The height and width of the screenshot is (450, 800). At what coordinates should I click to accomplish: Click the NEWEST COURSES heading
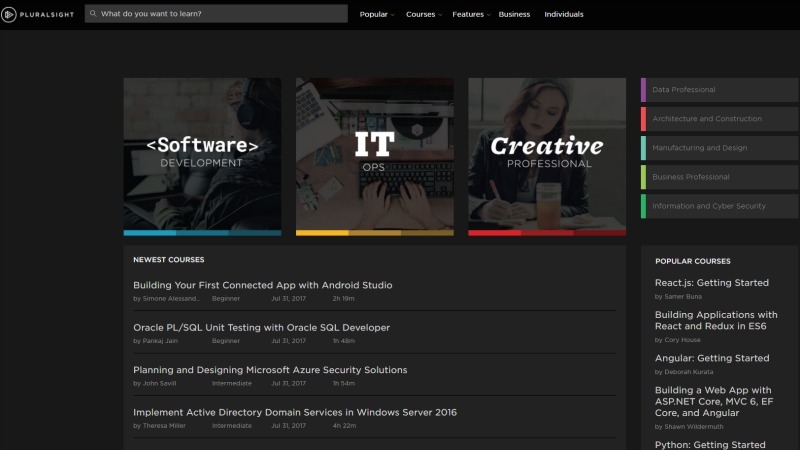pos(169,260)
